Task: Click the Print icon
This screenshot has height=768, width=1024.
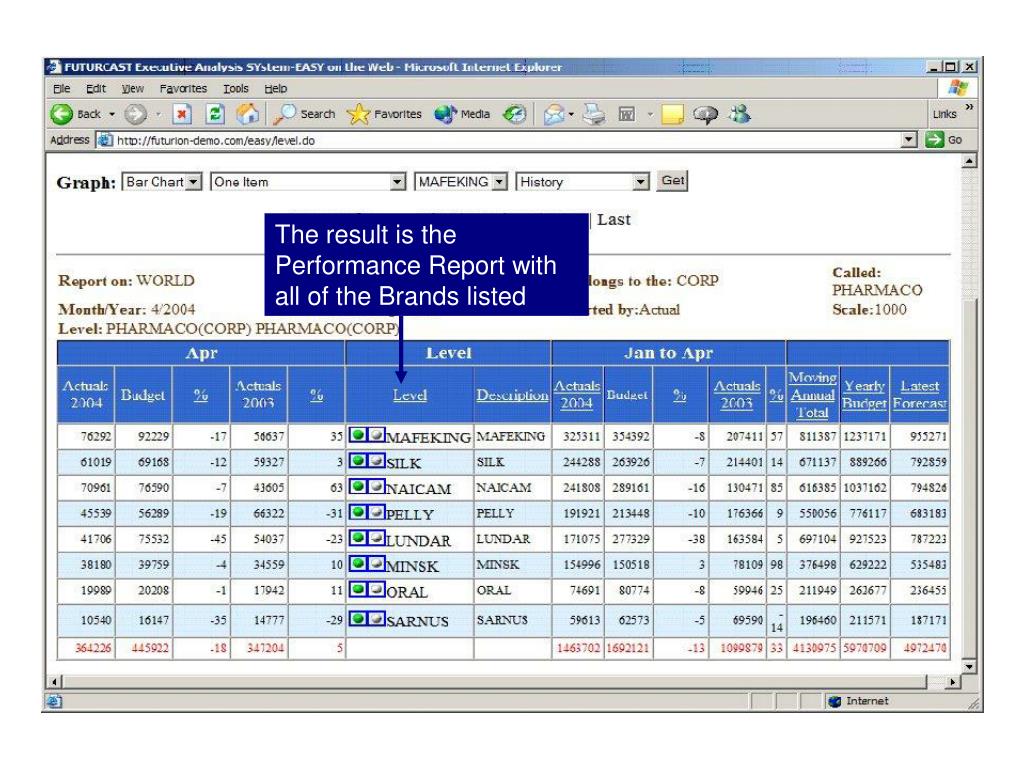Action: [594, 114]
